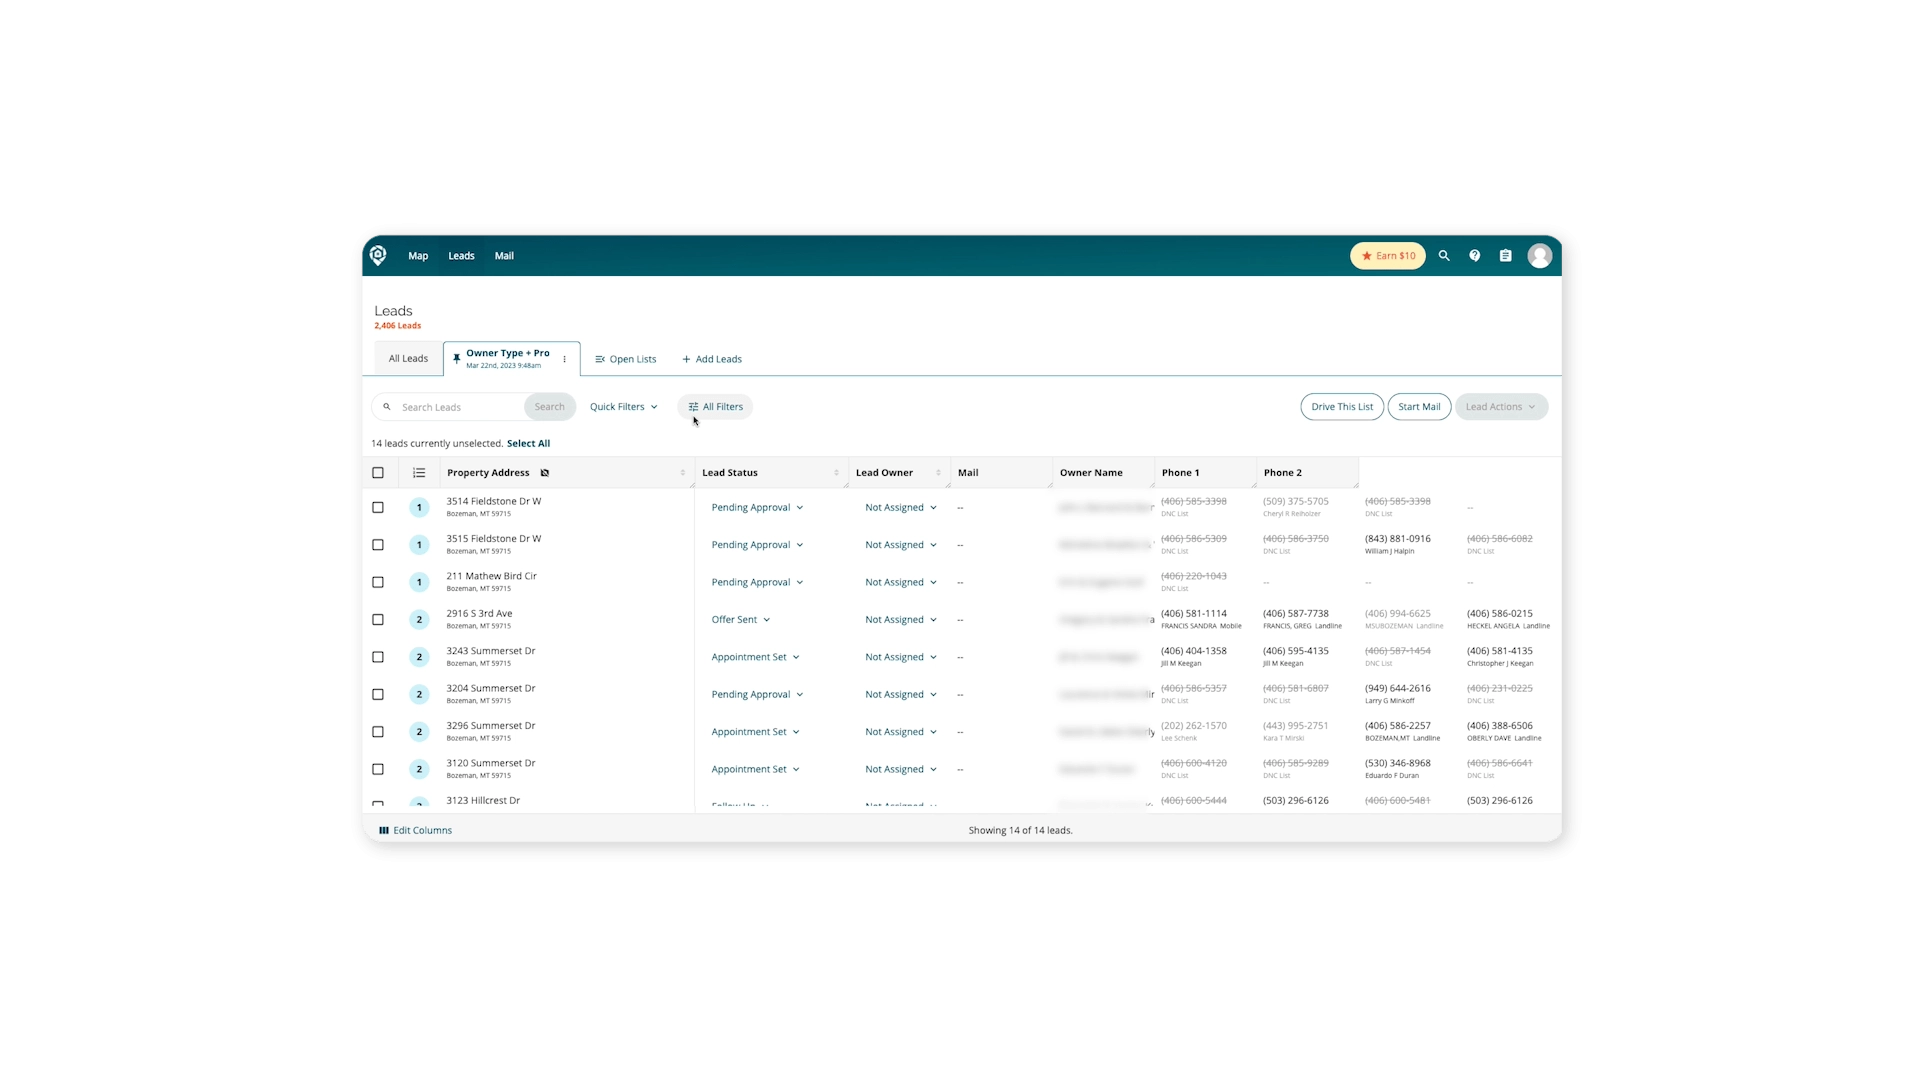The height and width of the screenshot is (1080, 1920).
Task: Click the Select All link
Action: [x=528, y=444]
